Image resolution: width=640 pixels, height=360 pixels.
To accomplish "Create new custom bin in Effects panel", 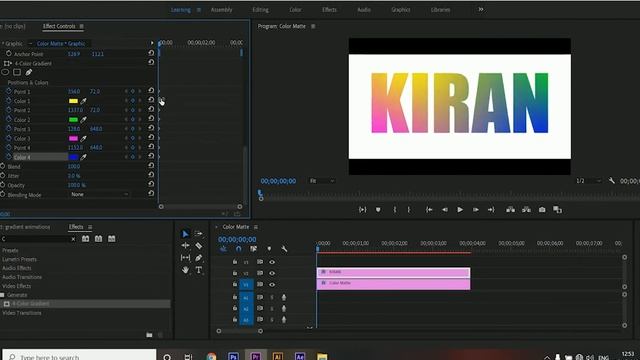I will pyautogui.click(x=149, y=335).
